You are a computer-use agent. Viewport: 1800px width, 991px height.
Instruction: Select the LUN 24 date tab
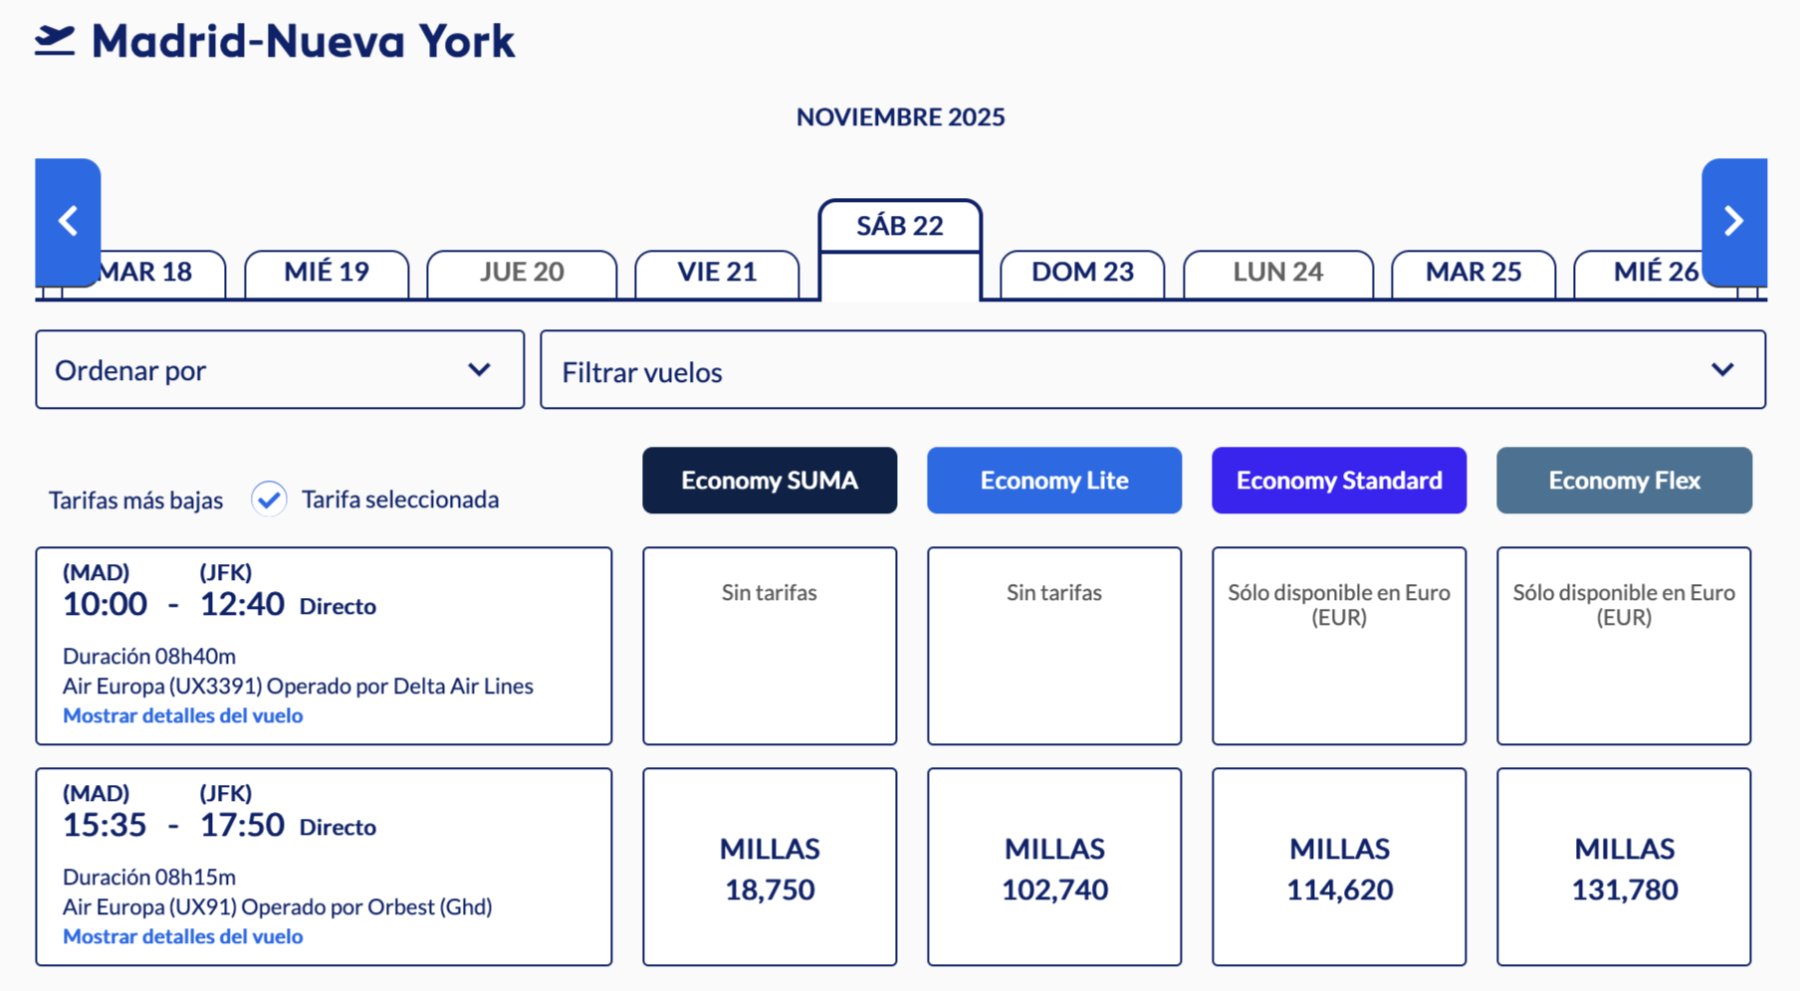(x=1277, y=273)
